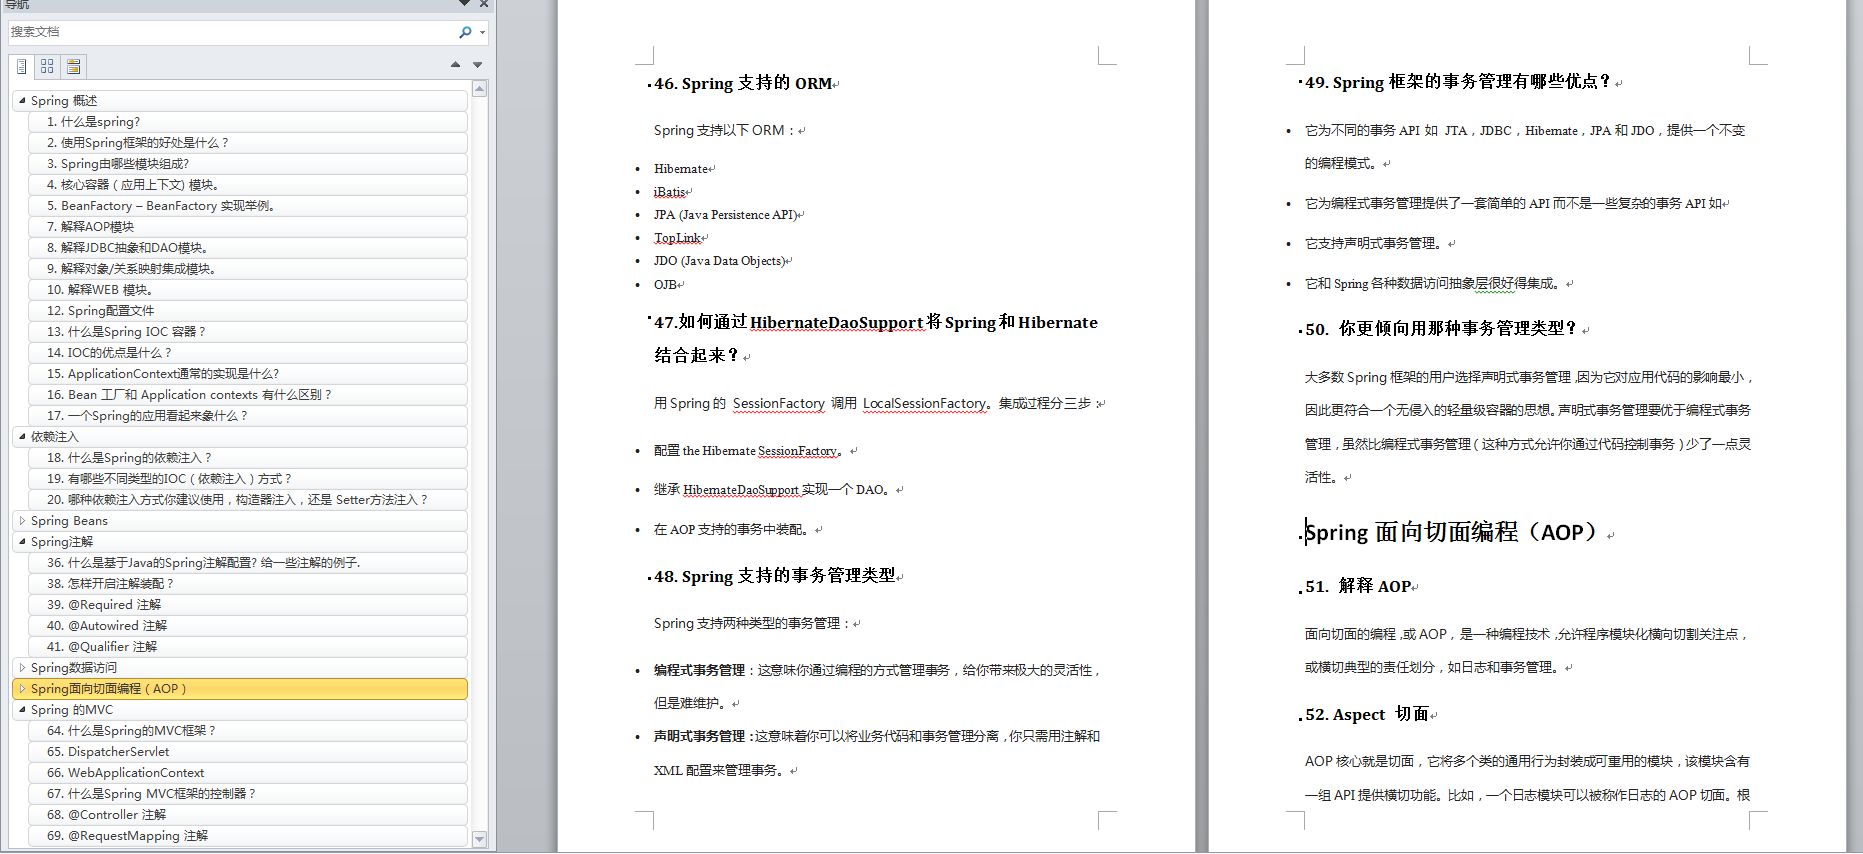Click the underlined word iBatis in ORM list
The width and height of the screenshot is (1863, 854).
click(670, 192)
